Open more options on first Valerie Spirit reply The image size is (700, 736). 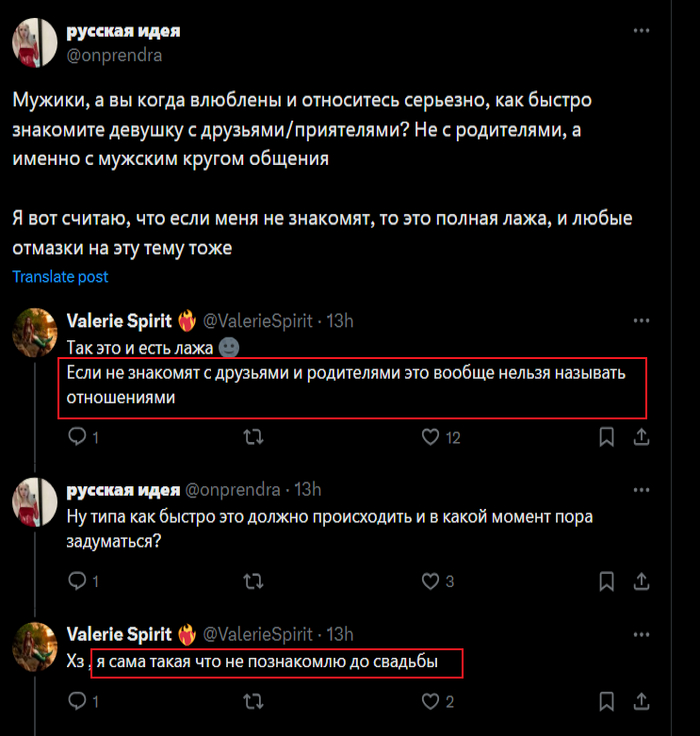tap(641, 321)
